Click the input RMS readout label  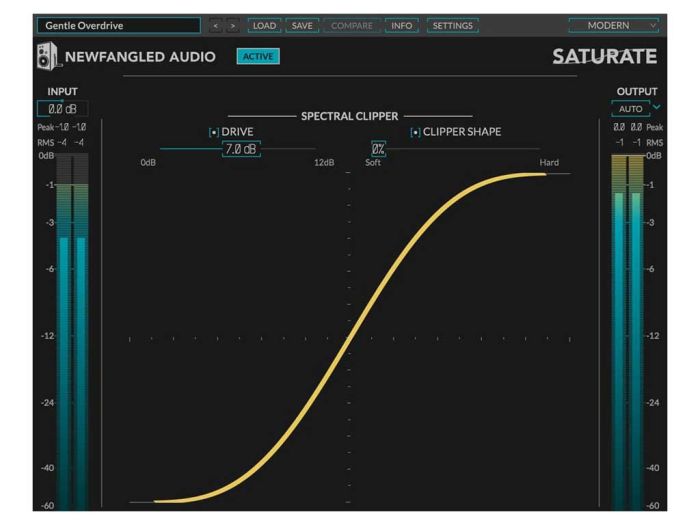(x=46, y=143)
